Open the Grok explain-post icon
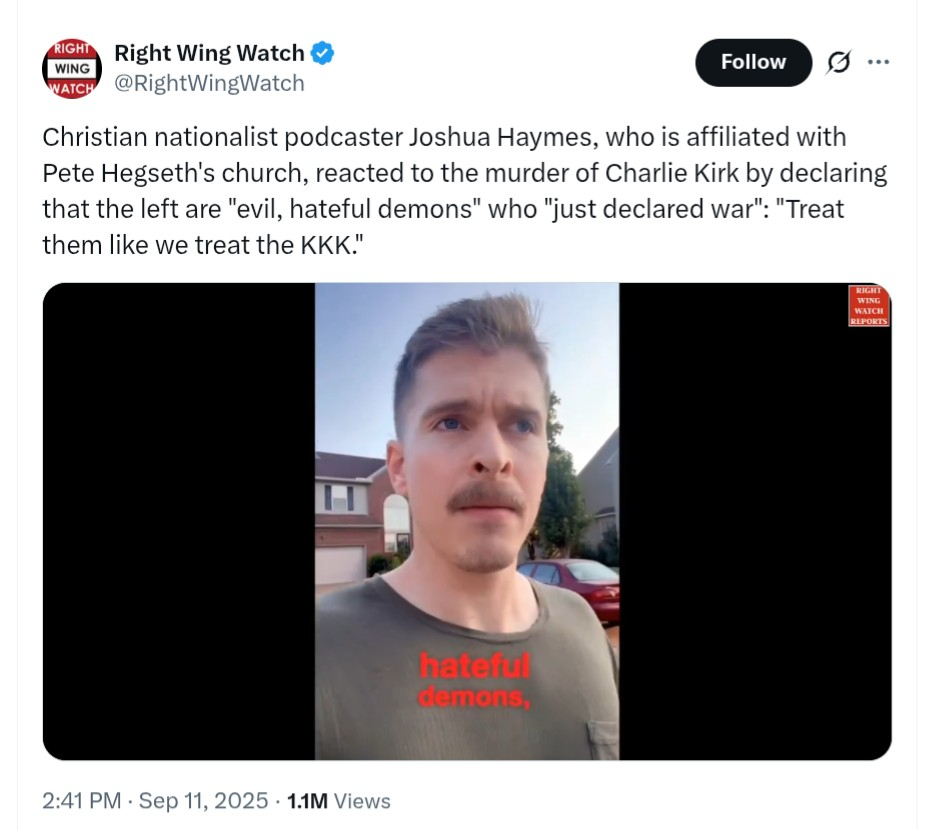This screenshot has width=945, height=830. pyautogui.click(x=838, y=62)
